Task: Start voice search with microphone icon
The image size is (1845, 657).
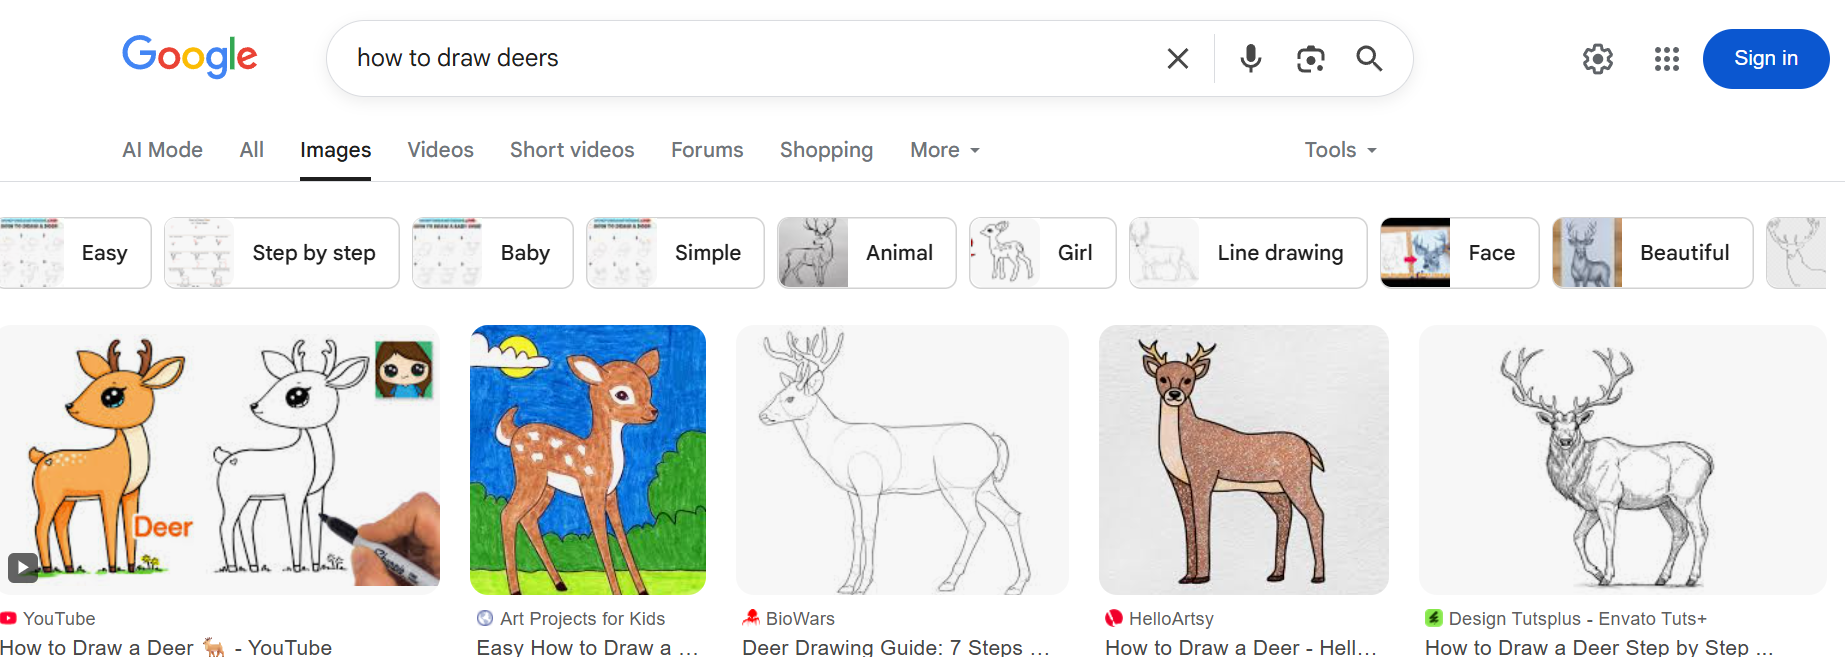Action: click(x=1250, y=59)
